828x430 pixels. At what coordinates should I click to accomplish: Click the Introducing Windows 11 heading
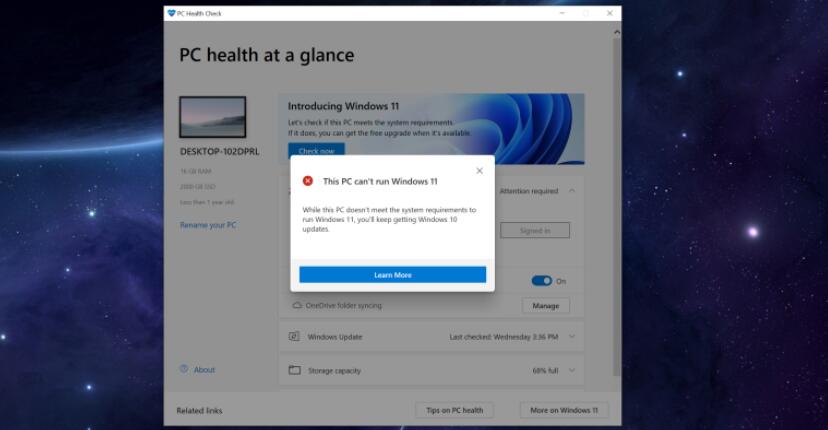pos(343,106)
